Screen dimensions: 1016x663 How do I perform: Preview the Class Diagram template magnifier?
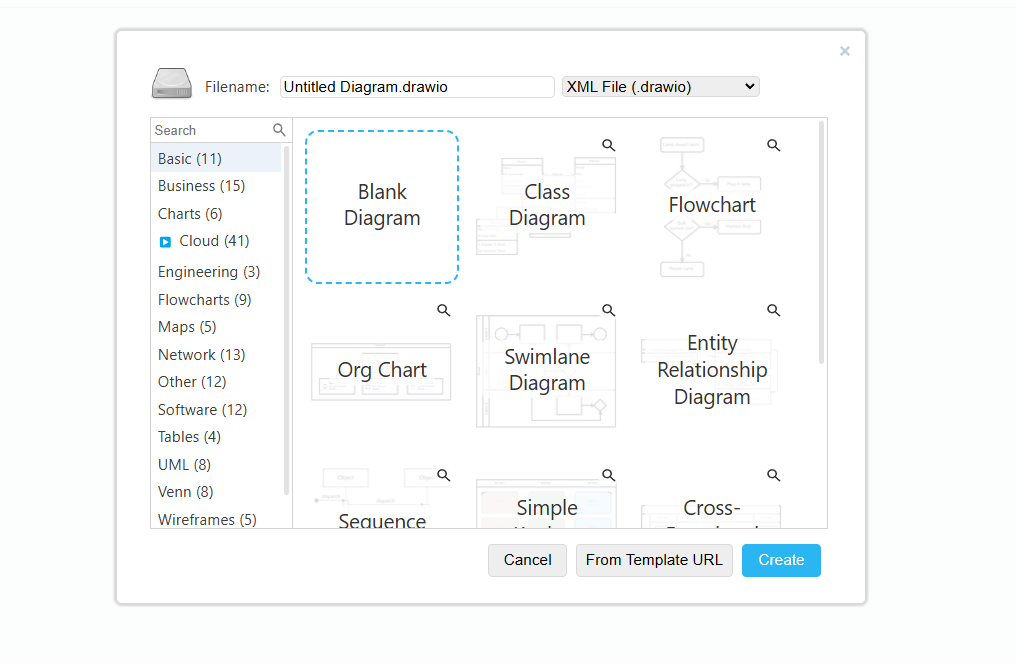(x=608, y=145)
